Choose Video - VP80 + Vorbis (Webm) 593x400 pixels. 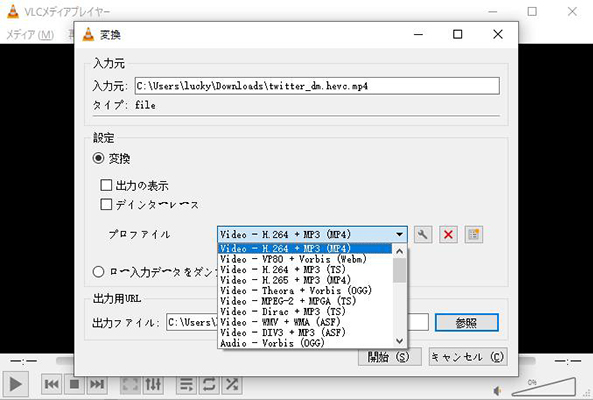[x=305, y=259]
